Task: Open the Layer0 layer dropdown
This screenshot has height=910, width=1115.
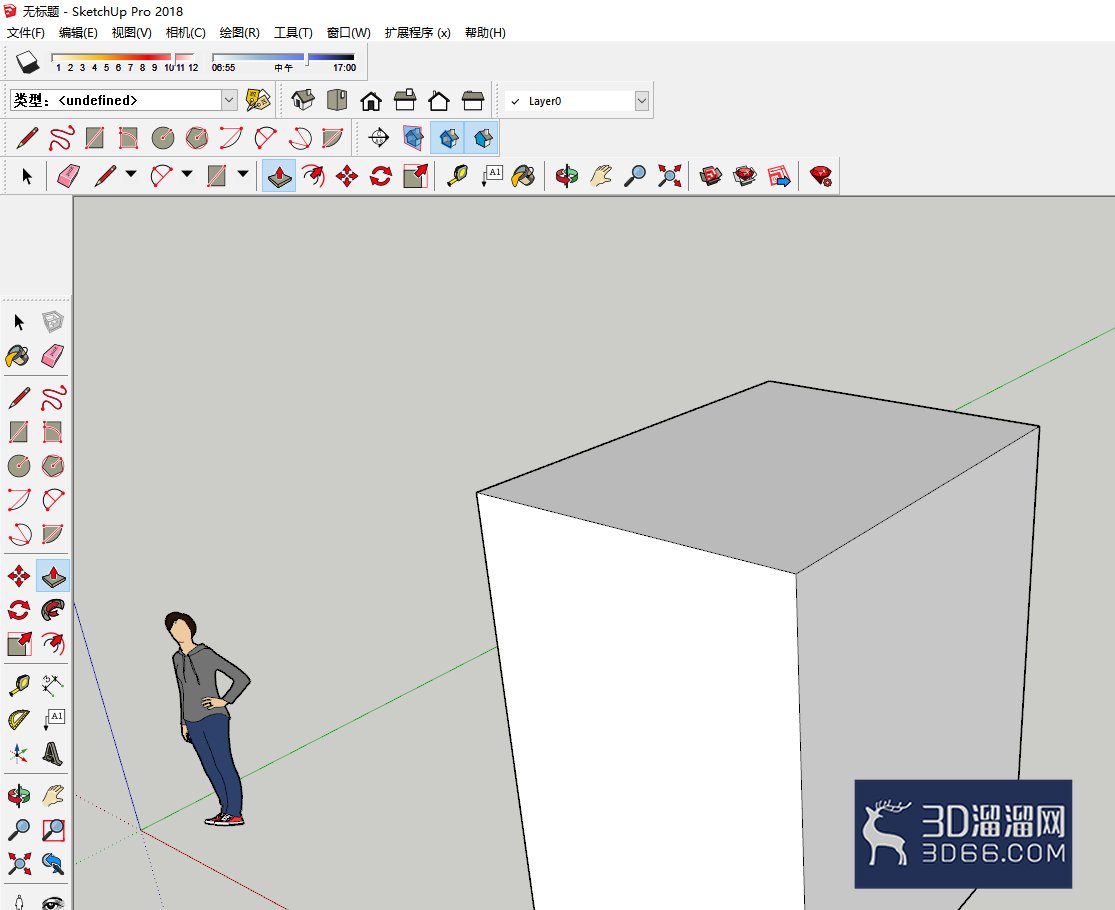Action: click(641, 101)
